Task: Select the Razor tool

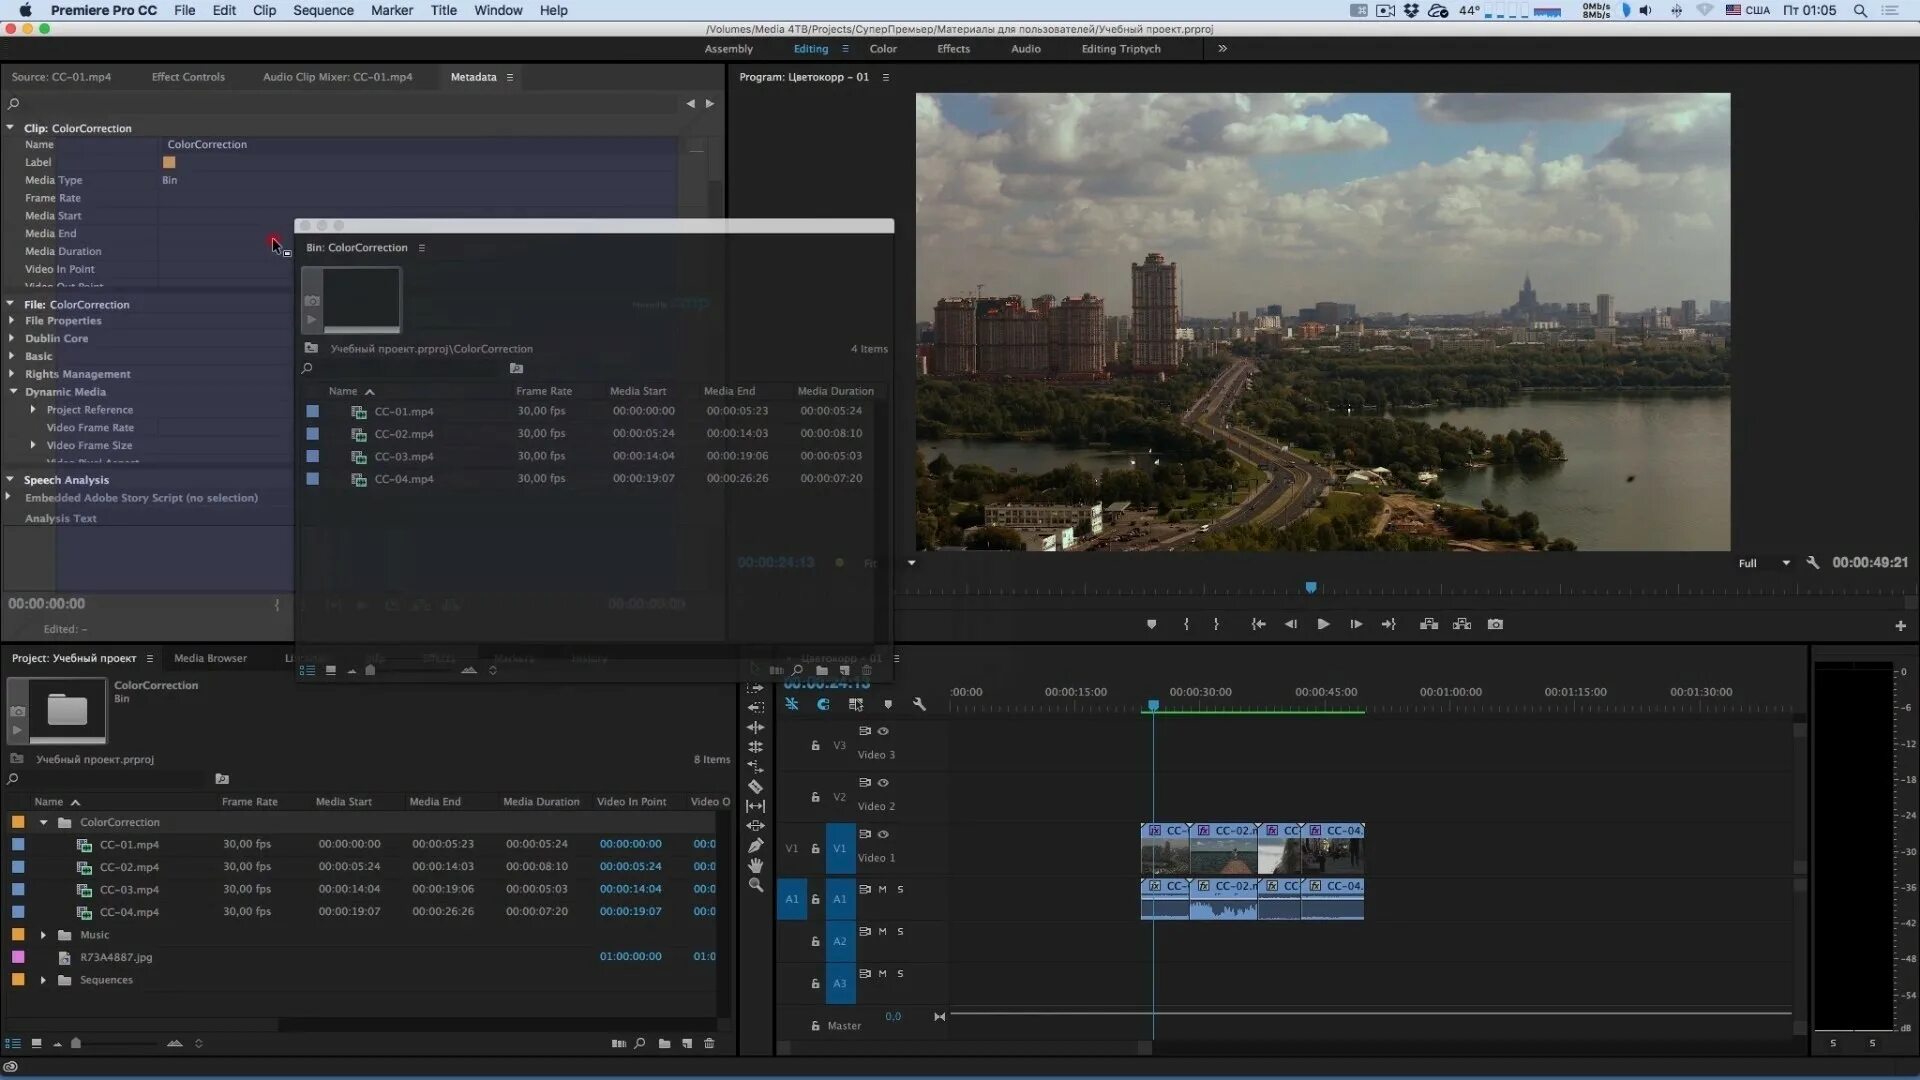Action: tap(756, 787)
